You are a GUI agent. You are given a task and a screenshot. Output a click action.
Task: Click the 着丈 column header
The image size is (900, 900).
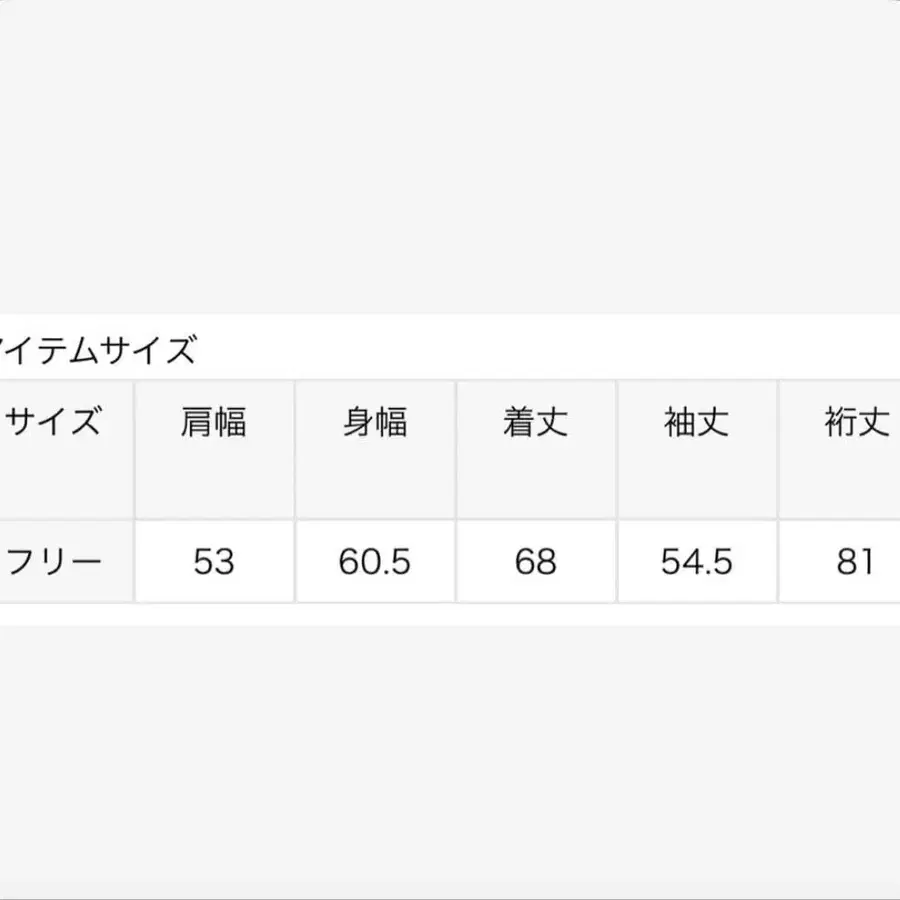pyautogui.click(x=535, y=423)
